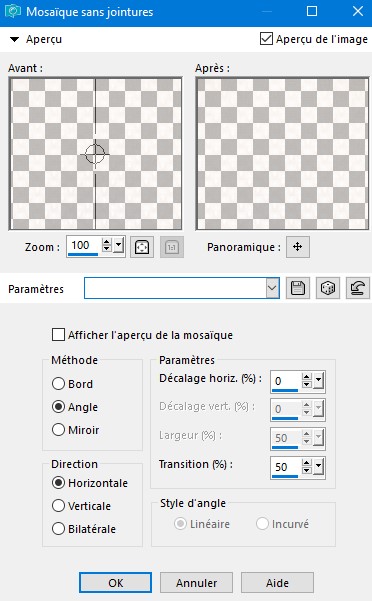Click the zoom to 100% 1:1 icon
The width and height of the screenshot is (372, 601).
point(172,247)
